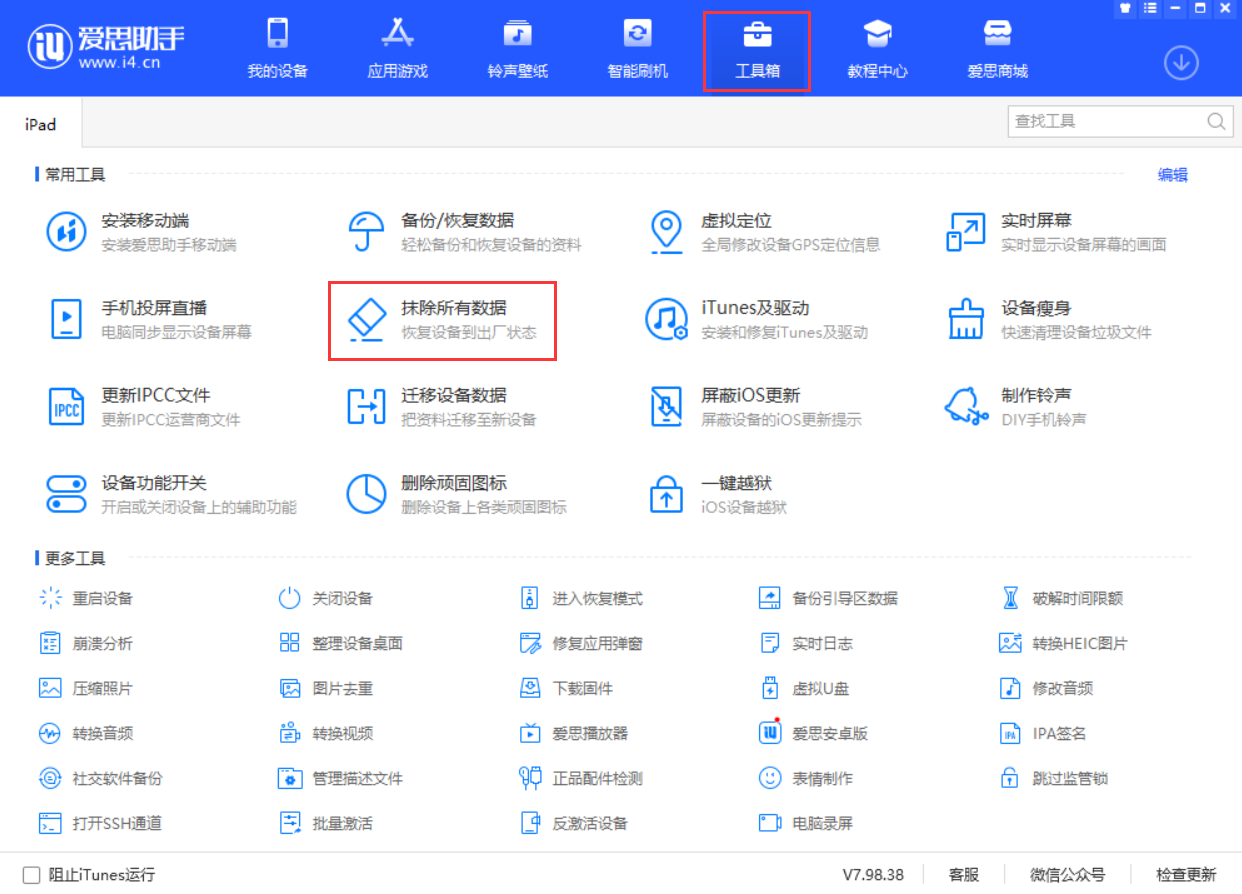Launch 图片去重 tool
This screenshot has width=1242, height=894.
coord(326,688)
